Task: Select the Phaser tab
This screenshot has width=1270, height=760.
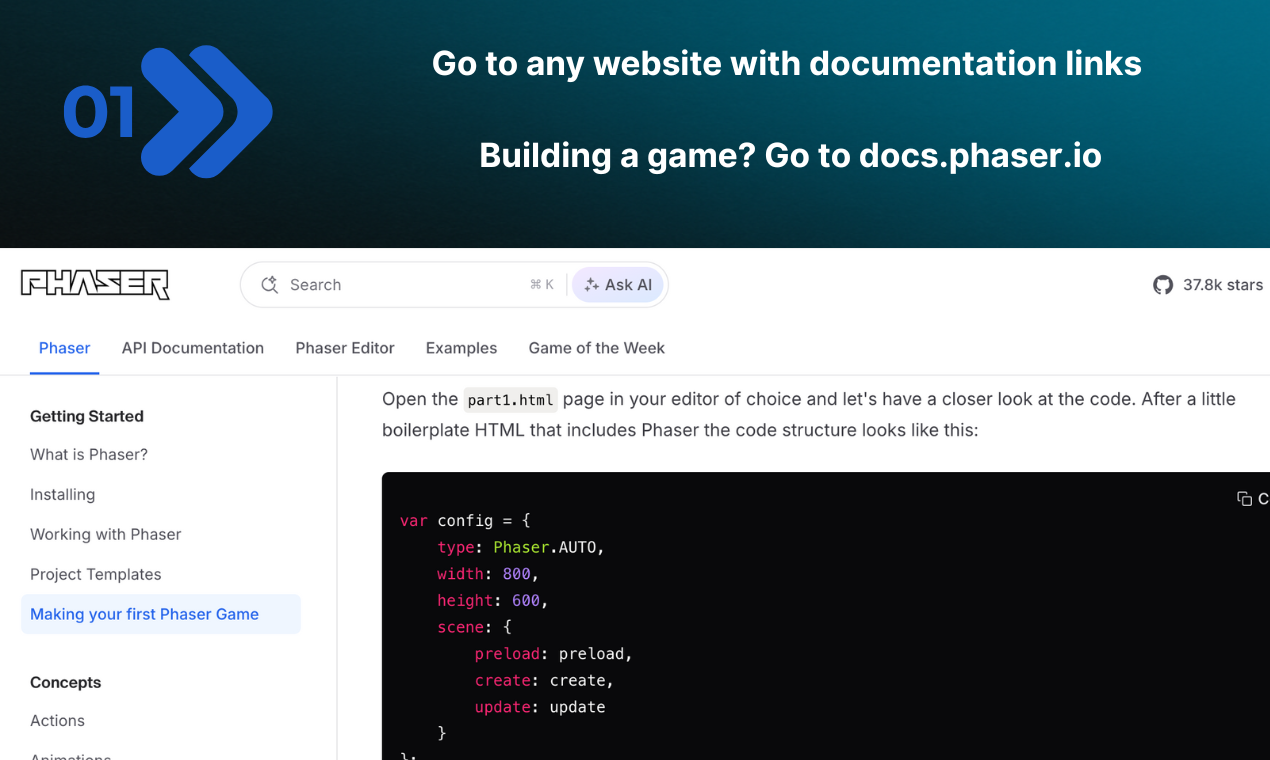Action: pyautogui.click(x=65, y=348)
